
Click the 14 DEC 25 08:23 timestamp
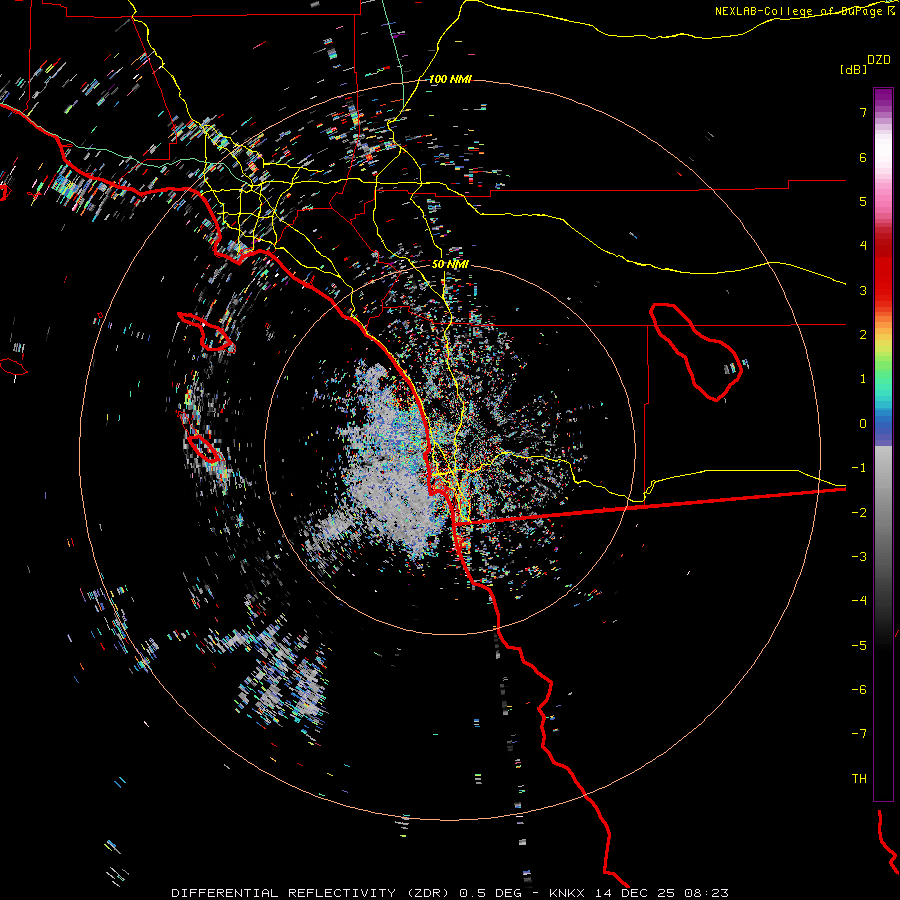coord(662,893)
